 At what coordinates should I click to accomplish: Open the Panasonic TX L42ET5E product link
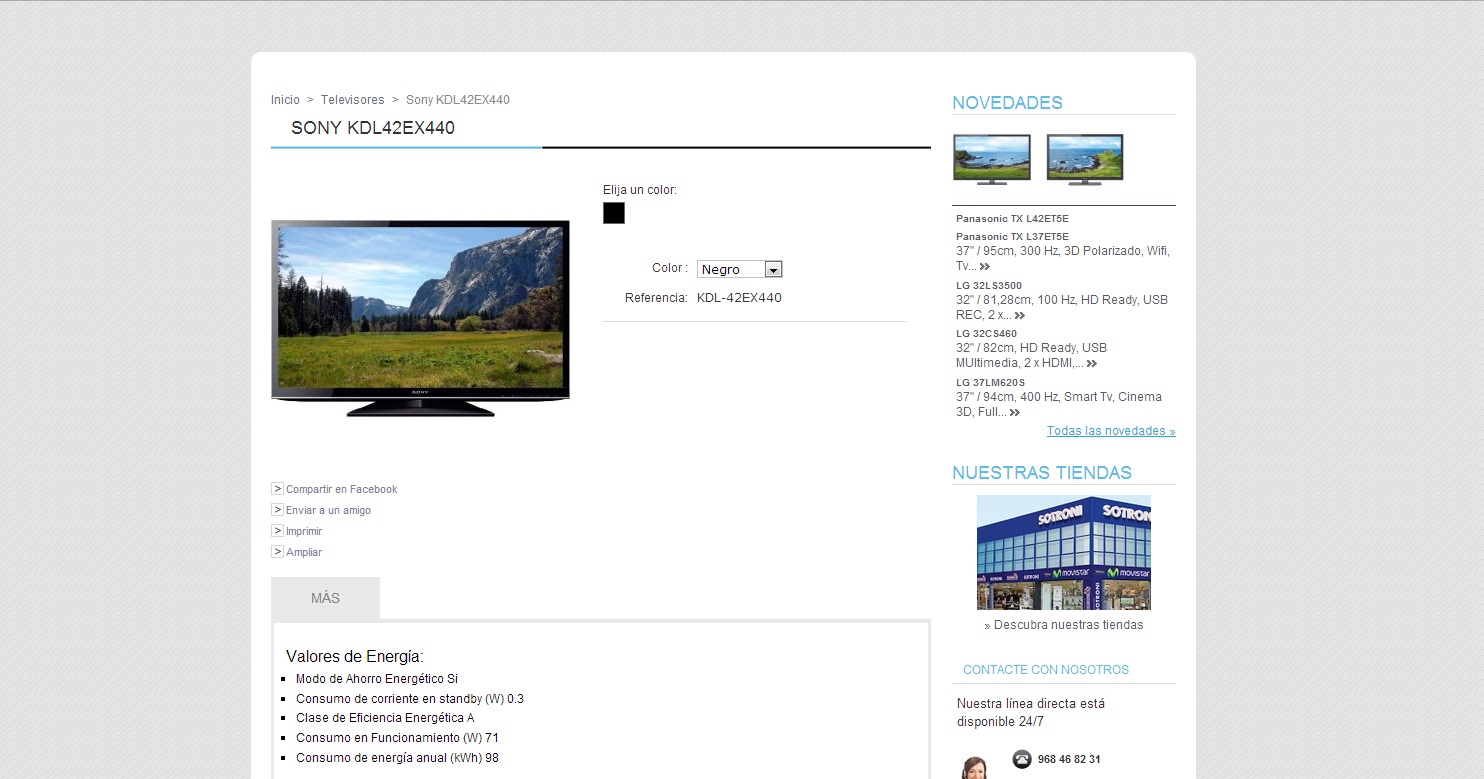click(x=1012, y=218)
